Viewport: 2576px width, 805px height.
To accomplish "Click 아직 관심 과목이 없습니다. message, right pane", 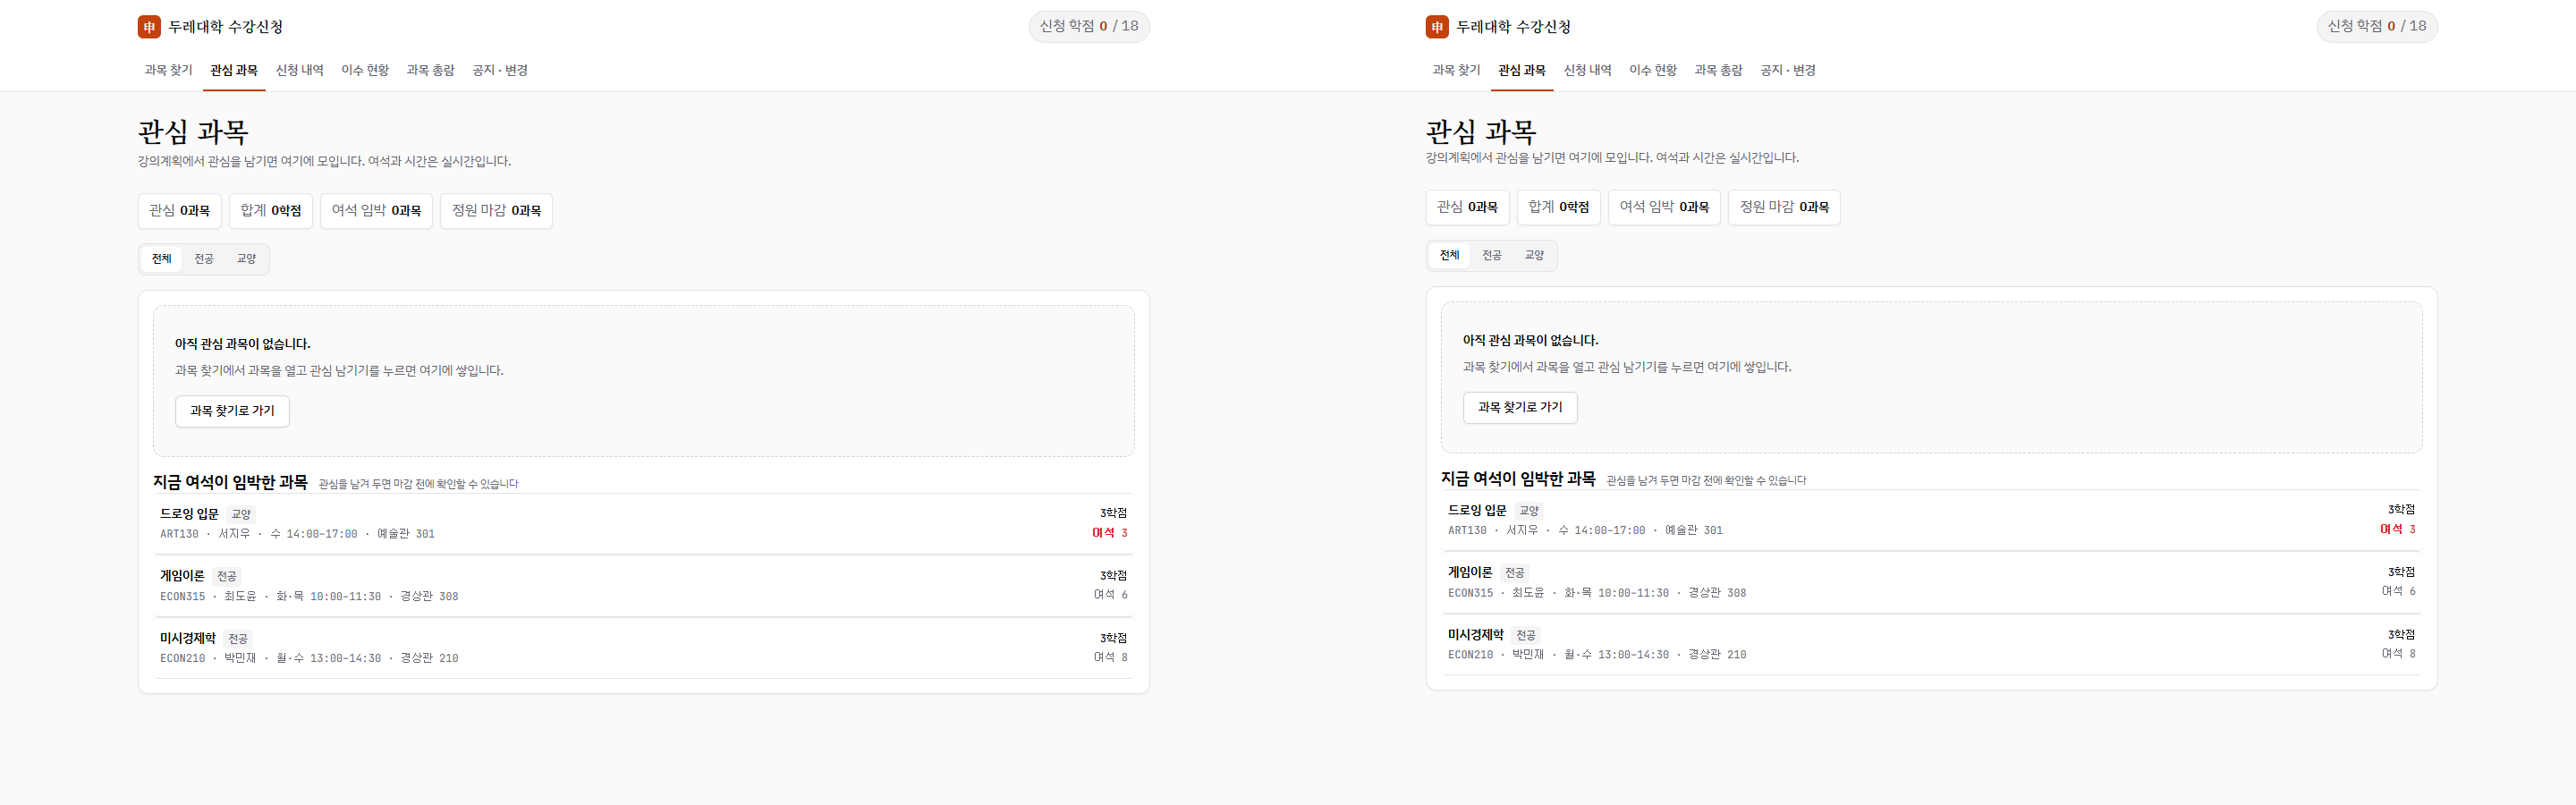I will (x=1531, y=341).
